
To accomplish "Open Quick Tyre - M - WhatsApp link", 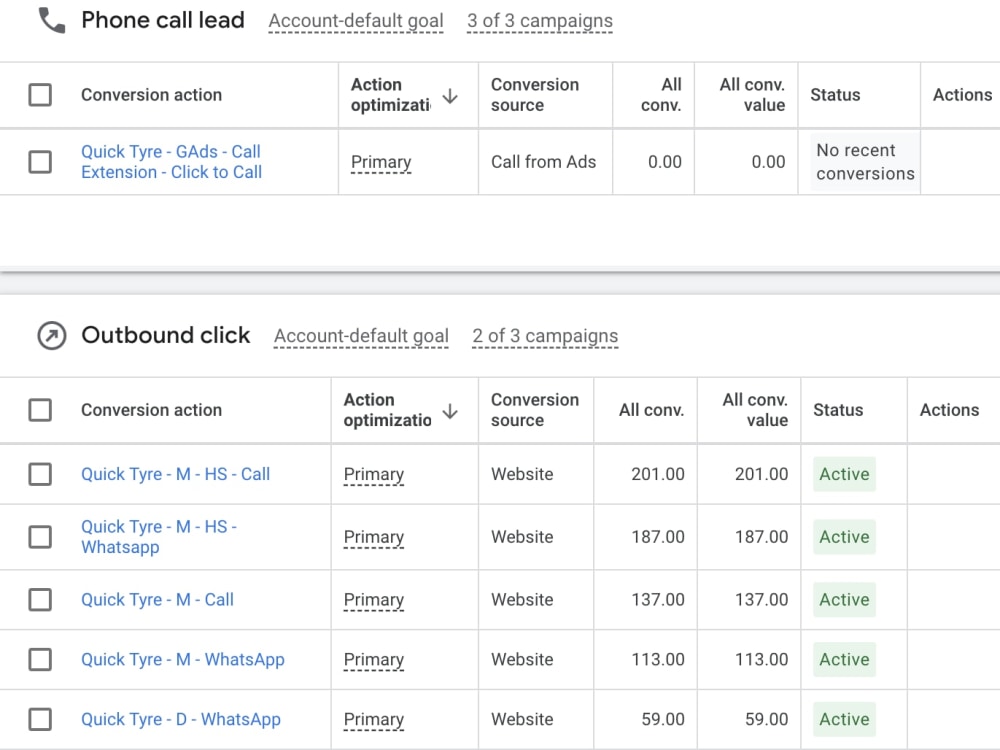I will click(x=182, y=659).
